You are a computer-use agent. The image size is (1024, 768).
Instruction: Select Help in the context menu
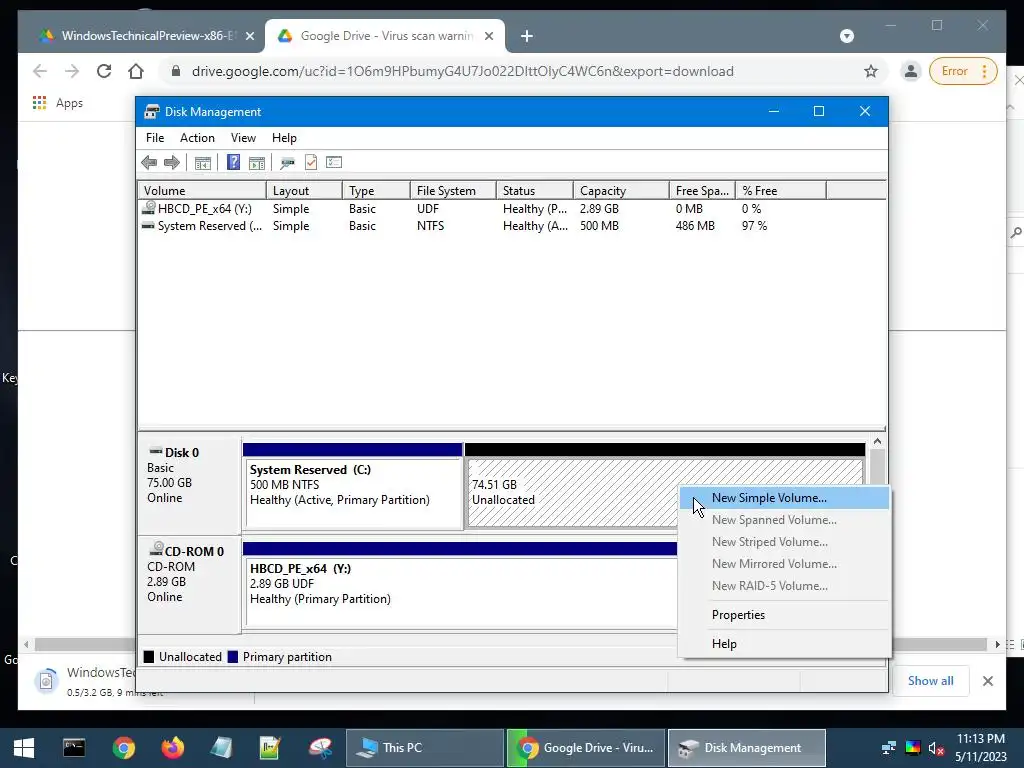(x=784, y=643)
